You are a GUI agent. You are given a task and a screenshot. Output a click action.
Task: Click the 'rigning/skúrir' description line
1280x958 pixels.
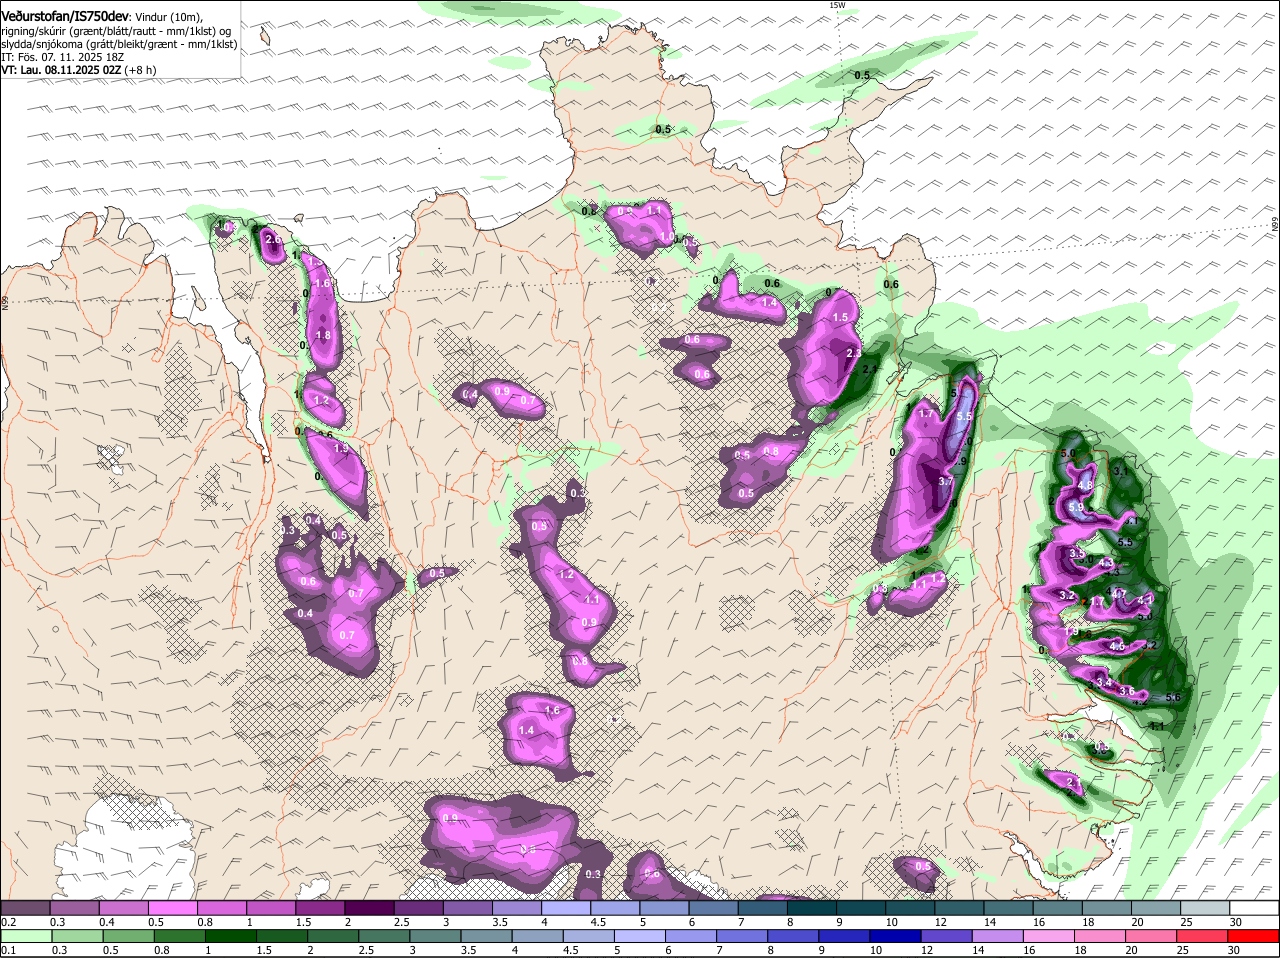pos(116,31)
